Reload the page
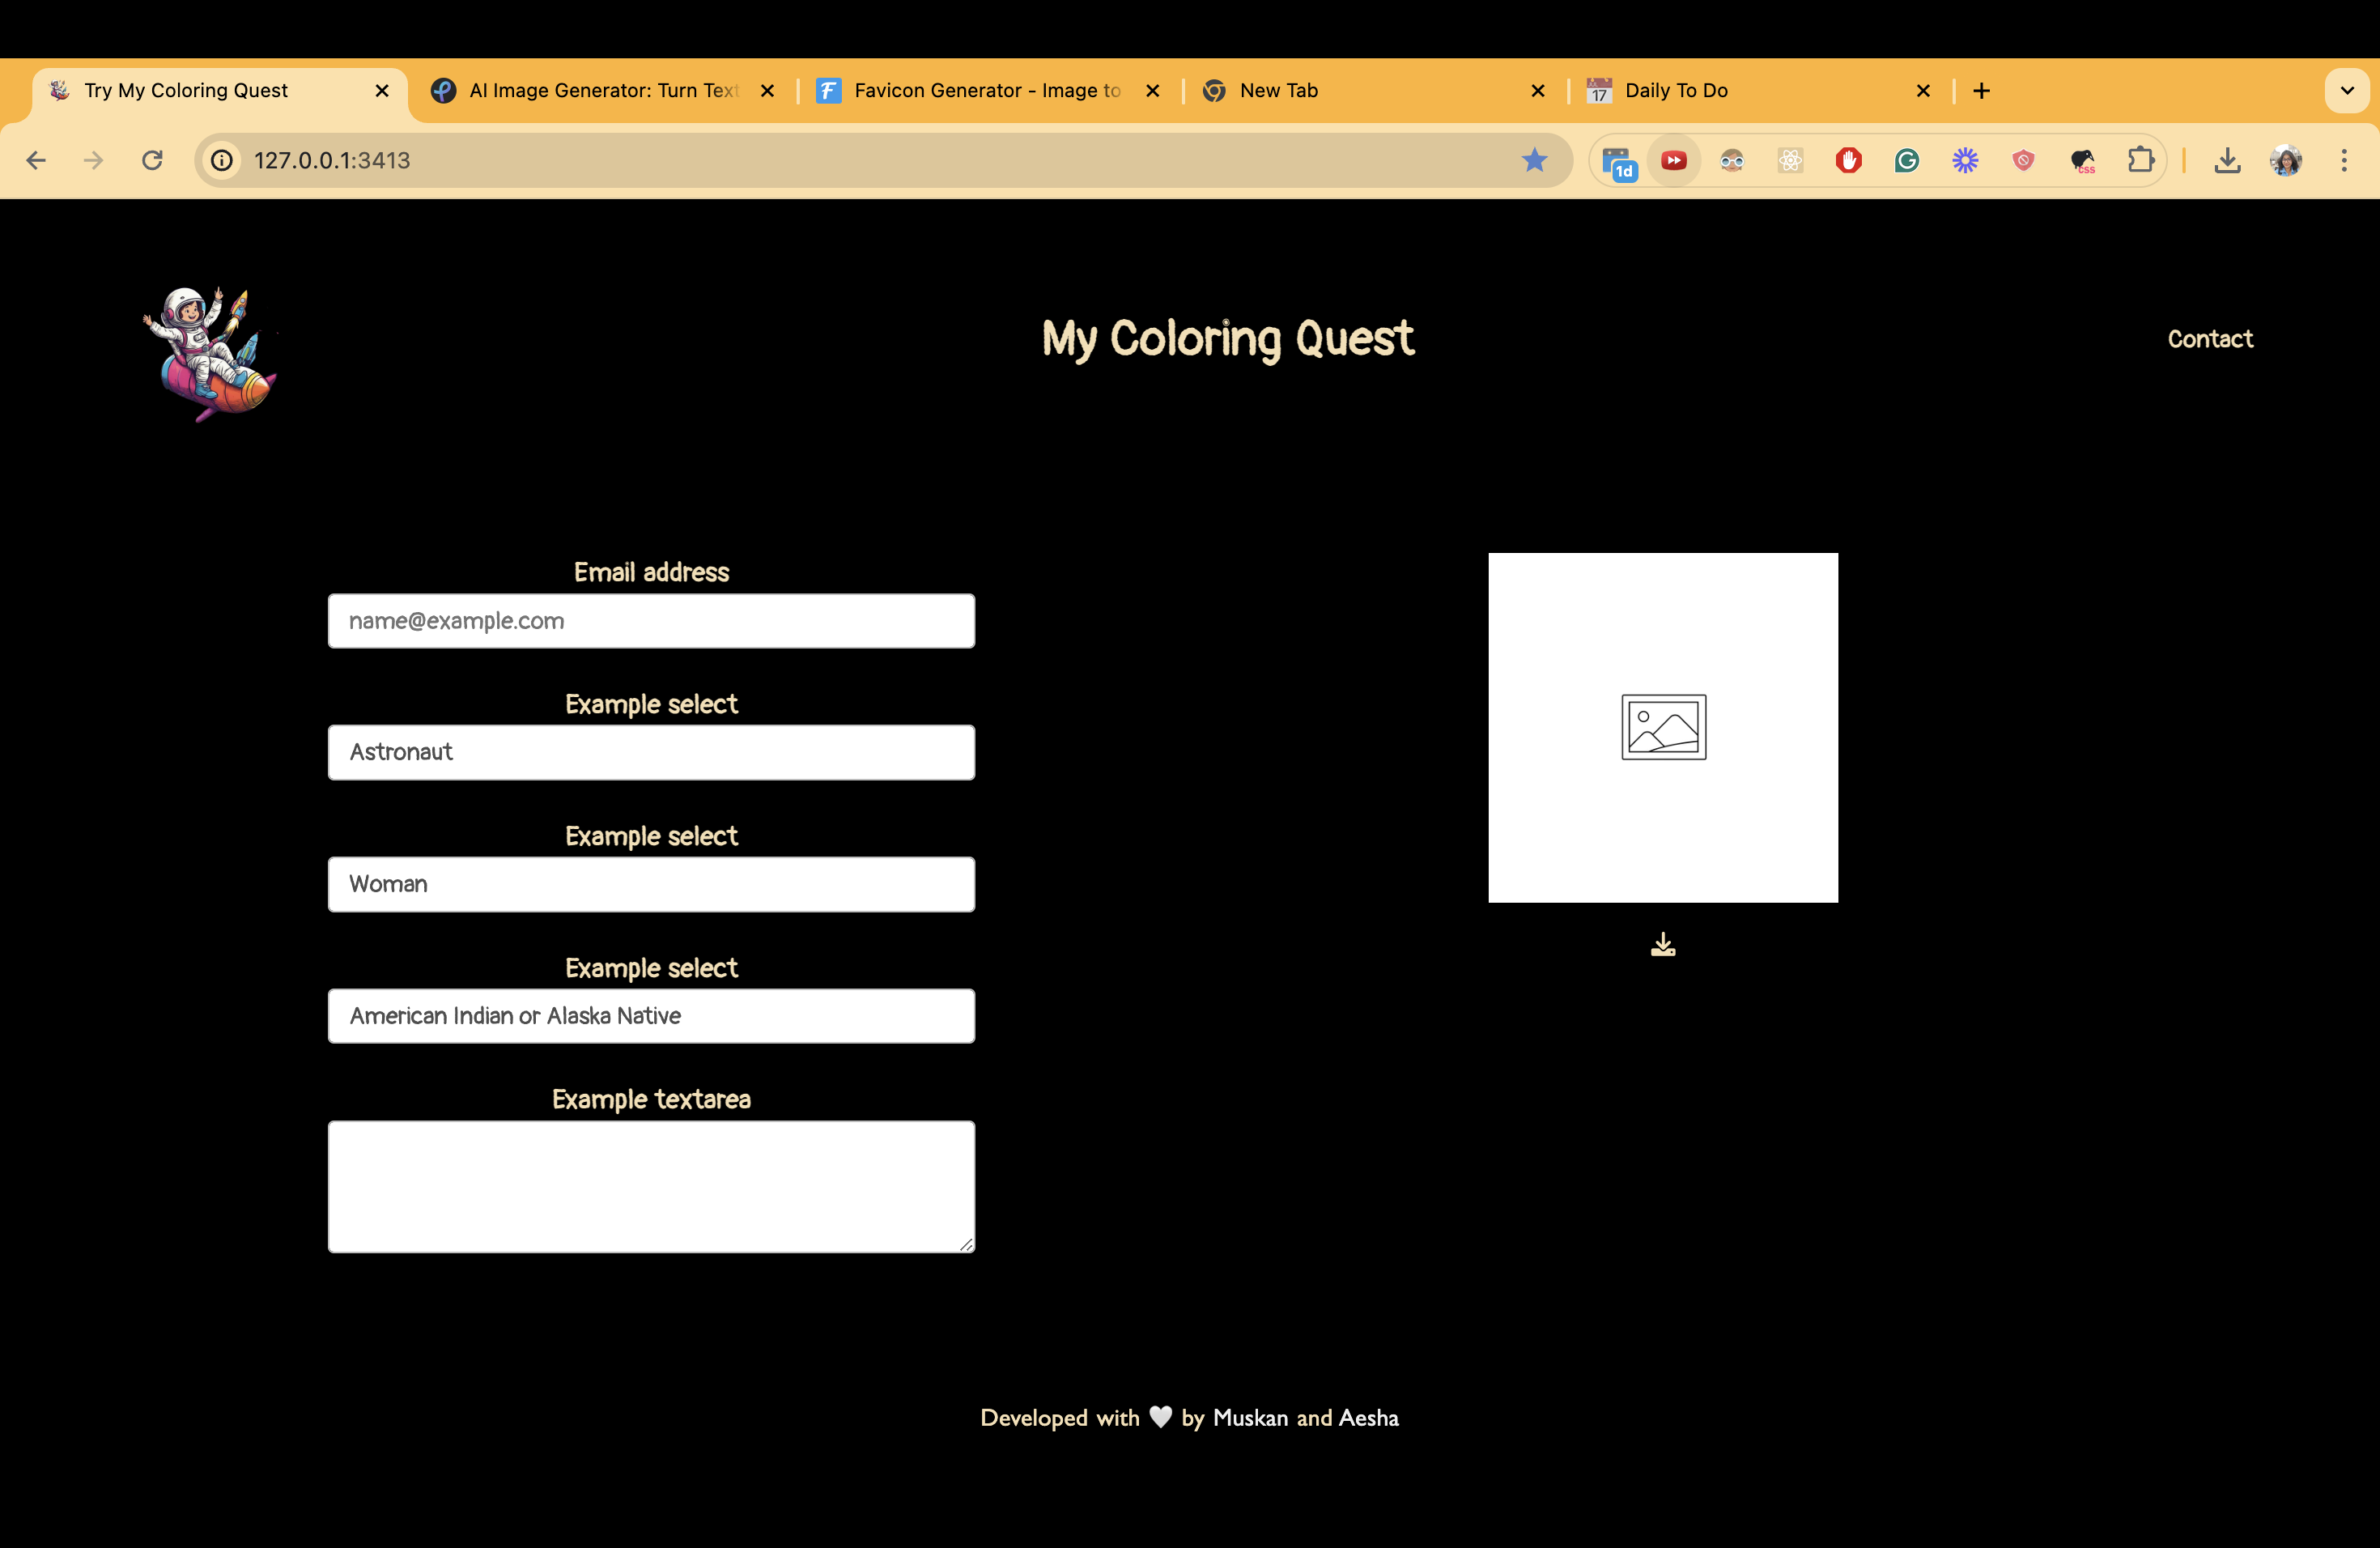Viewport: 2380px width, 1548px height. coord(152,160)
